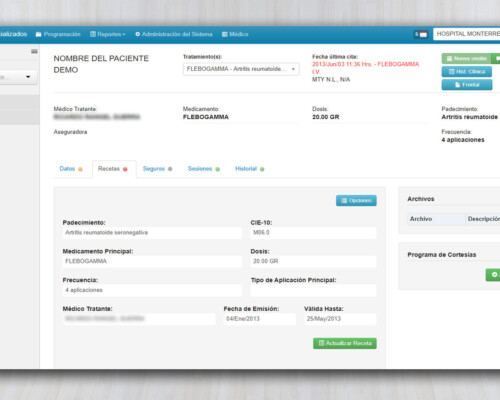Open the Programación menu
Image resolution: width=500 pixels, height=400 pixels.
coord(58,34)
